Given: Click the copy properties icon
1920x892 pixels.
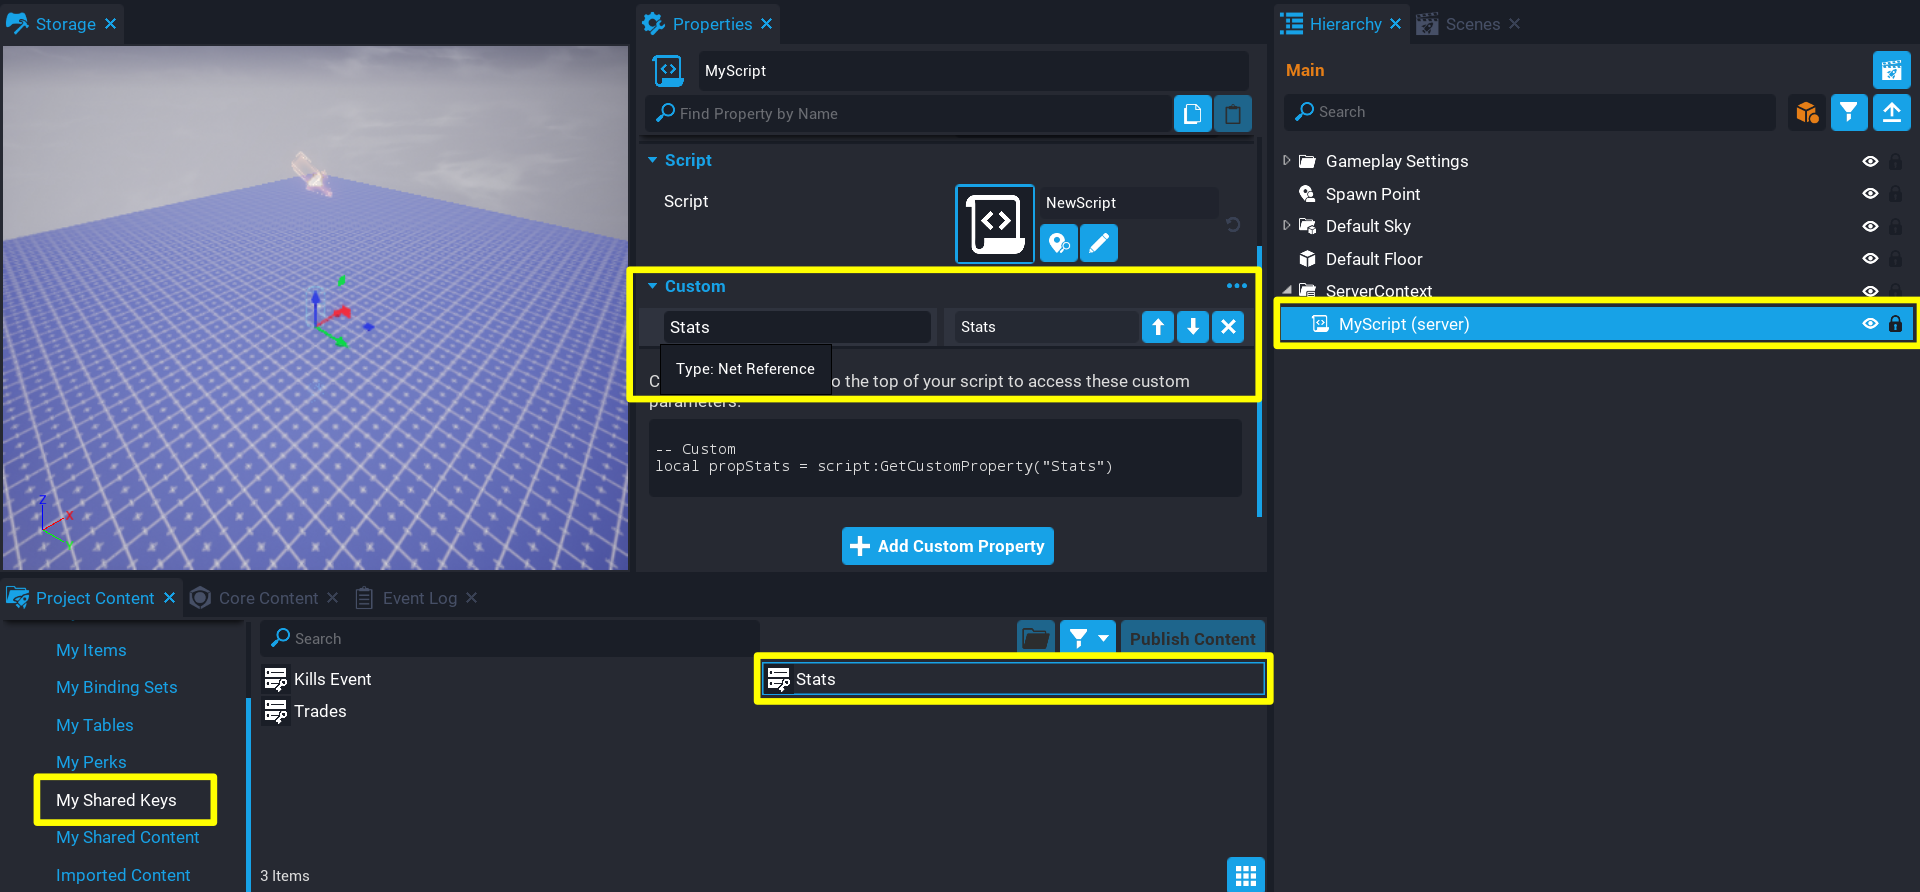Looking at the screenshot, I should coord(1192,114).
